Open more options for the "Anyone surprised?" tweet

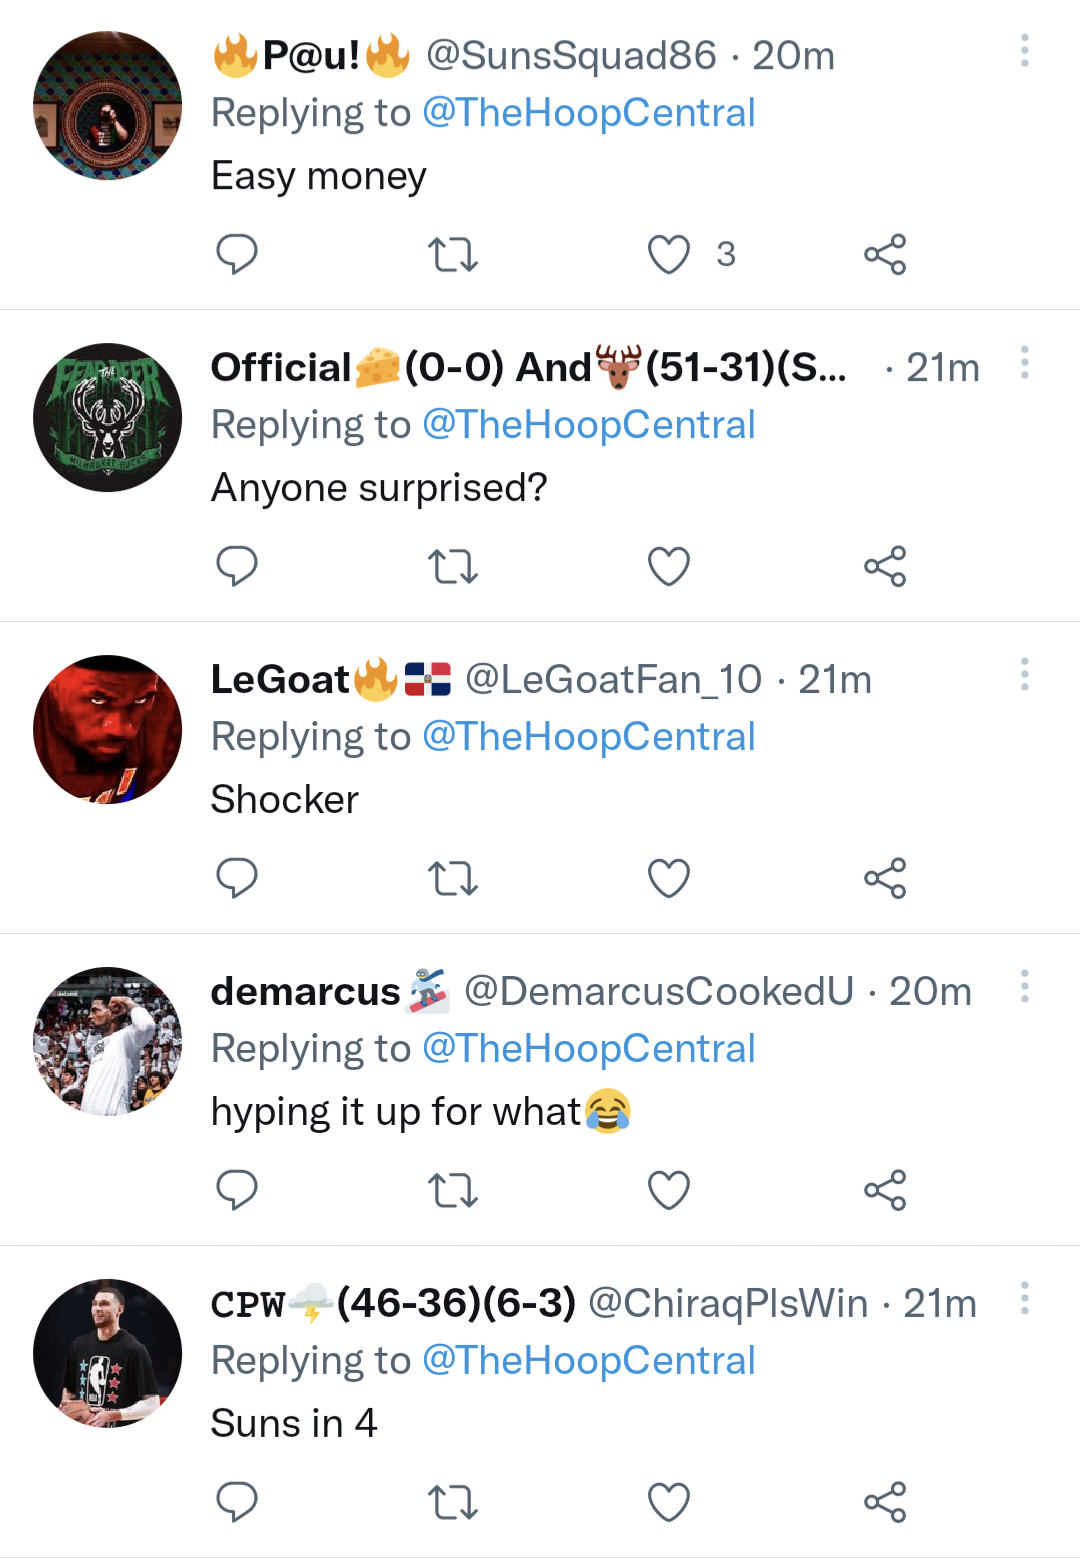tap(1024, 362)
